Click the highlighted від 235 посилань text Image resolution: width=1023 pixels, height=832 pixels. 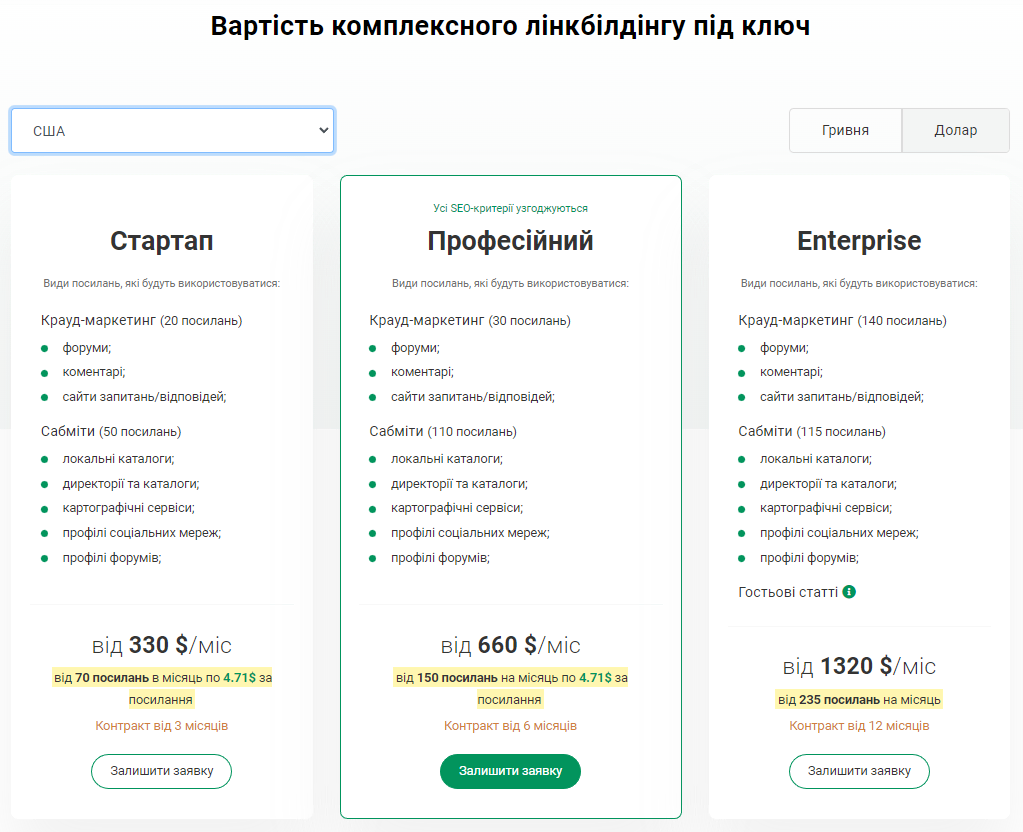[859, 699]
